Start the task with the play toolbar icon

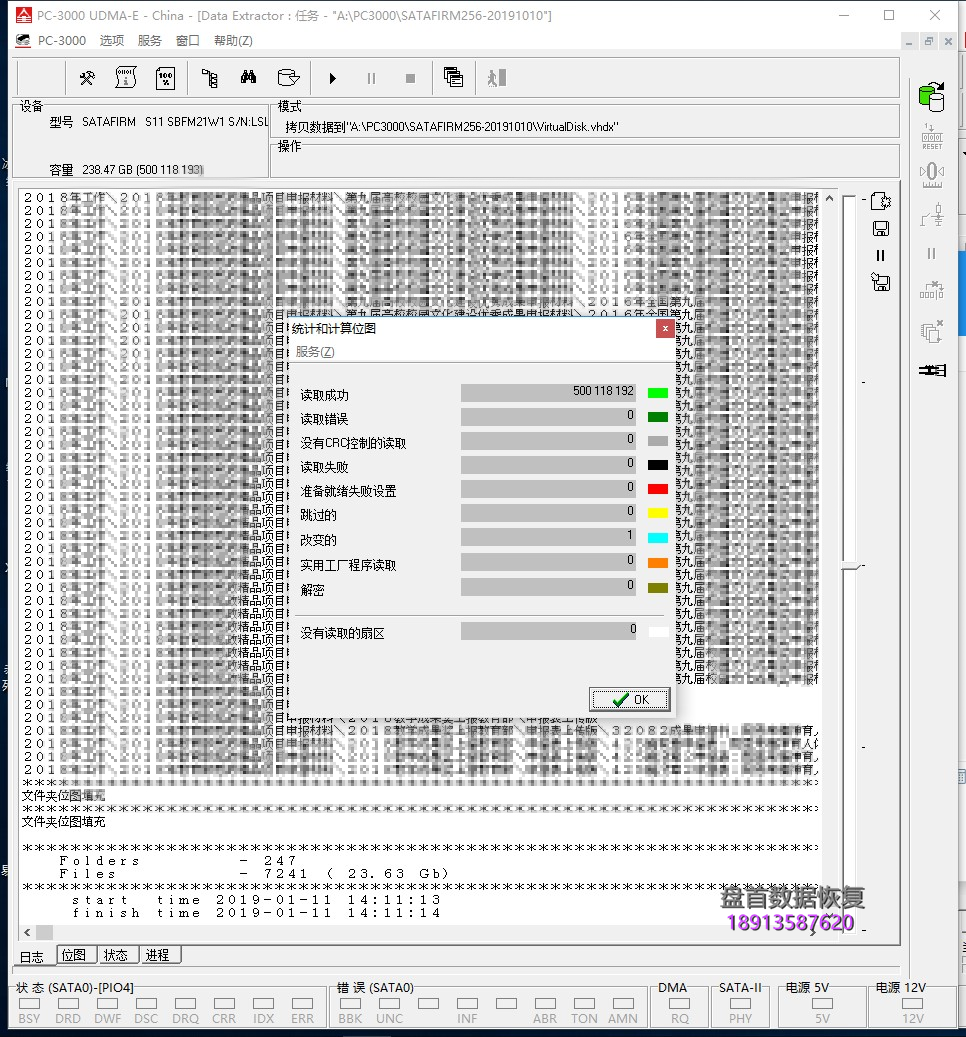[332, 77]
